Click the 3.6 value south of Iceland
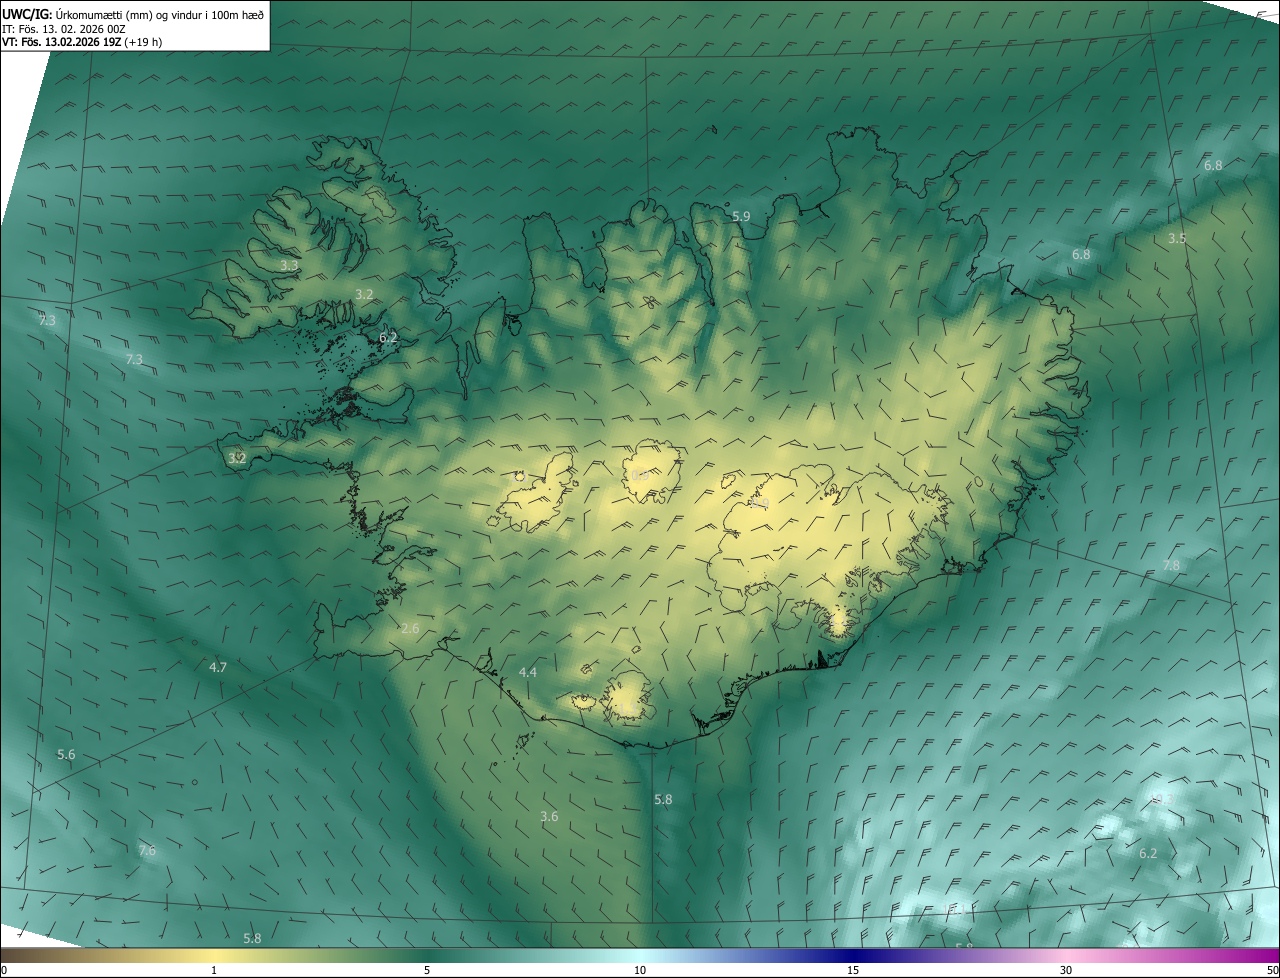The height and width of the screenshot is (978, 1280). 549,817
